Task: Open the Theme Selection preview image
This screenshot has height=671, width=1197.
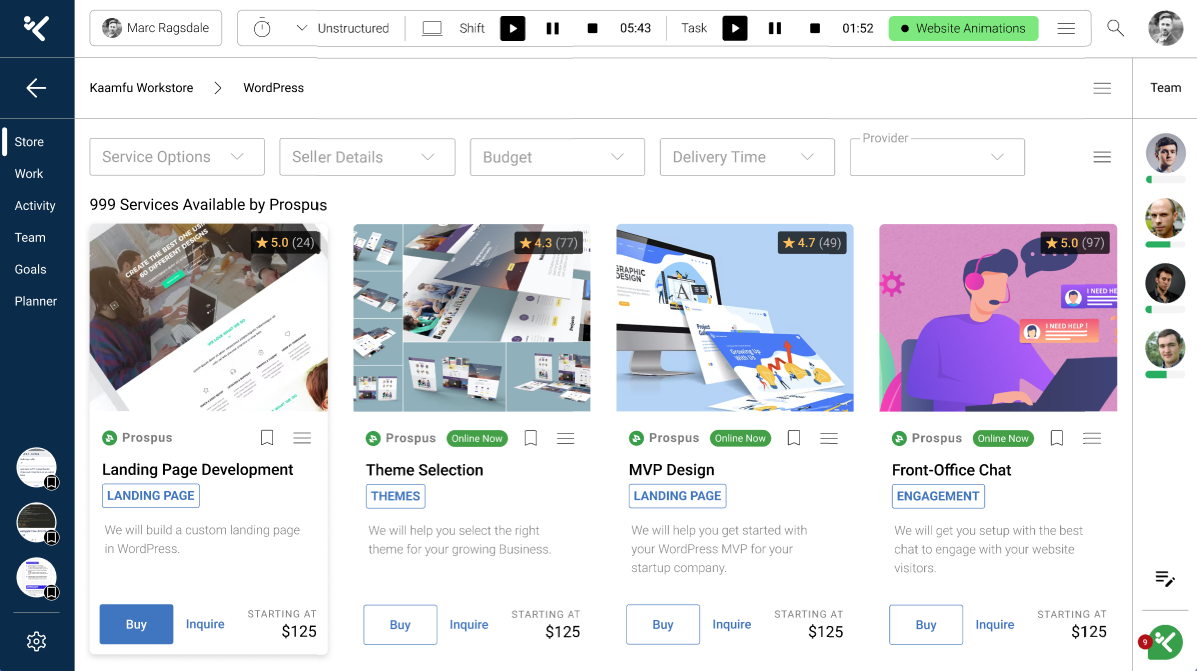Action: tap(472, 318)
